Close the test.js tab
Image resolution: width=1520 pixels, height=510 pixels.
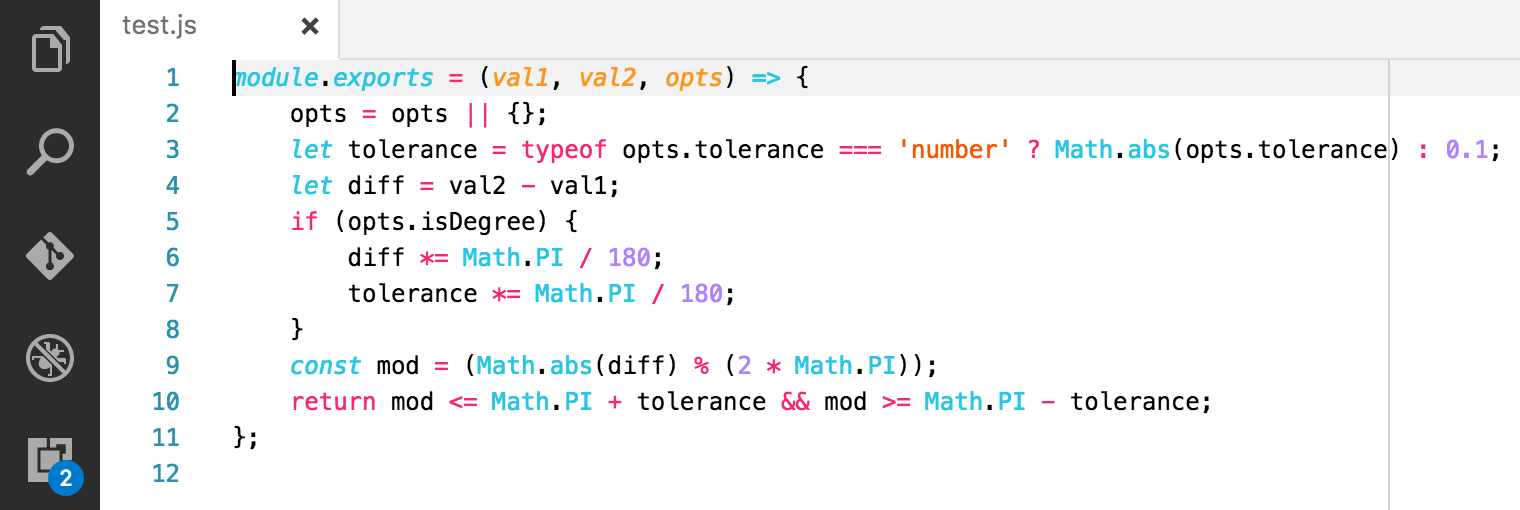click(310, 26)
